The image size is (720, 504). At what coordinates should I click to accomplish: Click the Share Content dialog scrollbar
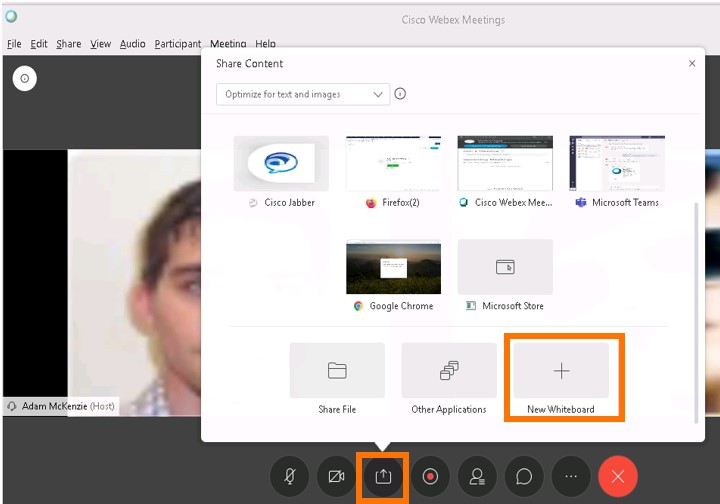pos(696,312)
